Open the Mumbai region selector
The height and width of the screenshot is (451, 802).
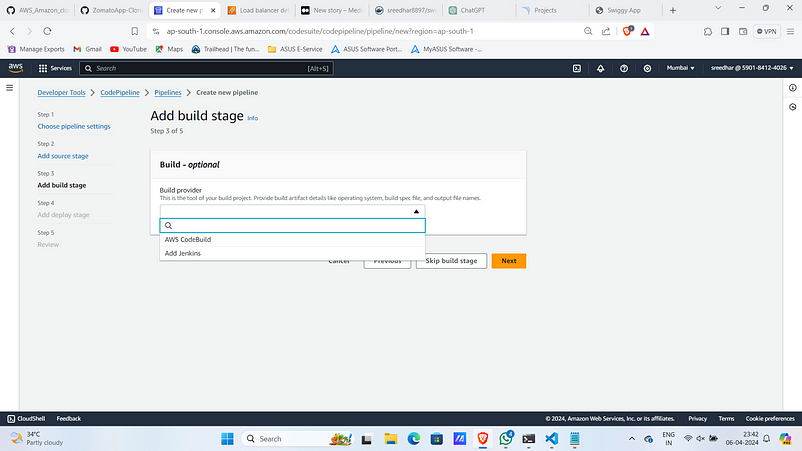680,68
